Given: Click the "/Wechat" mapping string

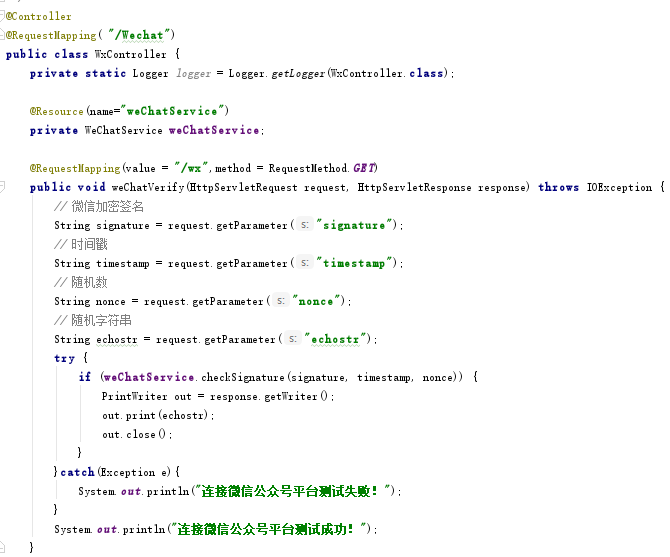Looking at the screenshot, I should coord(146,36).
